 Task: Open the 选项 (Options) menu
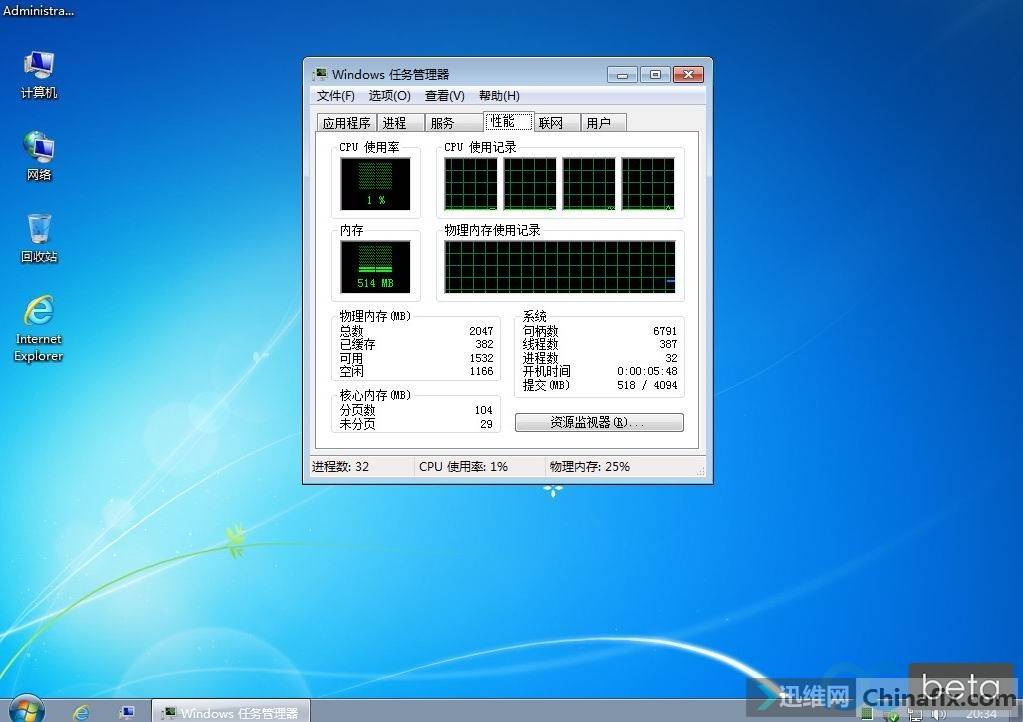[x=388, y=96]
